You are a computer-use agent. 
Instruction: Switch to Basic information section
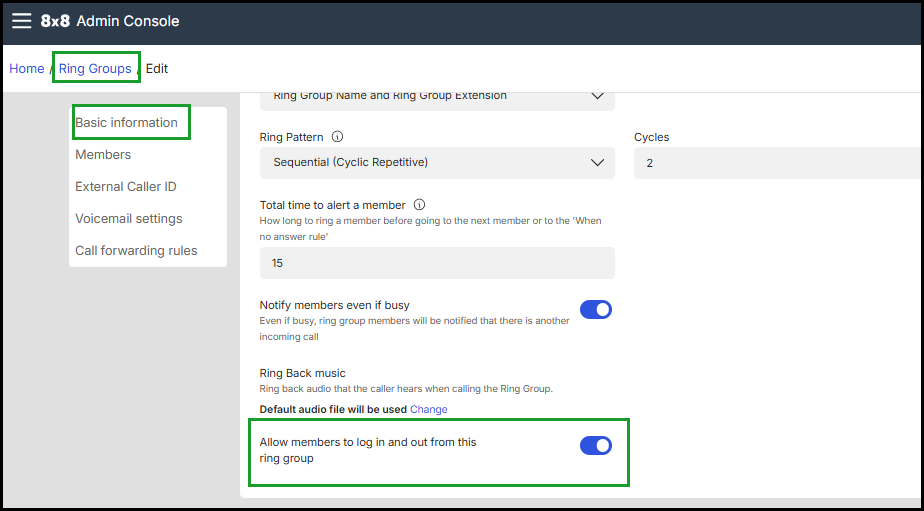coord(126,123)
